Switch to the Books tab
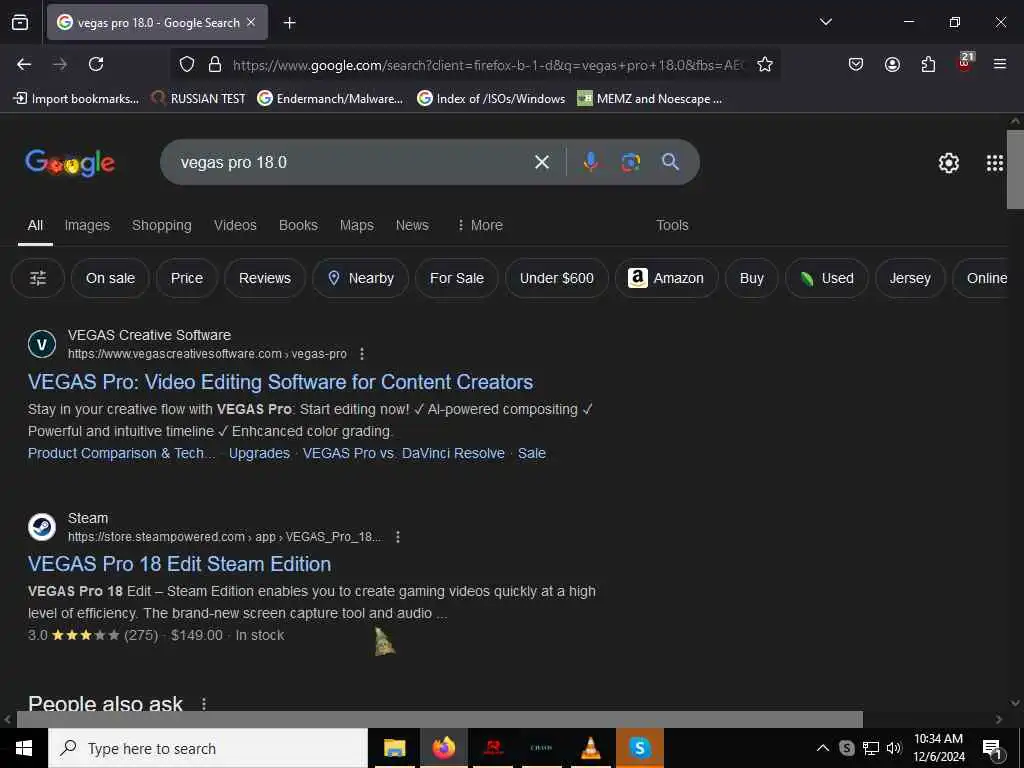The height and width of the screenshot is (768, 1024). (298, 225)
